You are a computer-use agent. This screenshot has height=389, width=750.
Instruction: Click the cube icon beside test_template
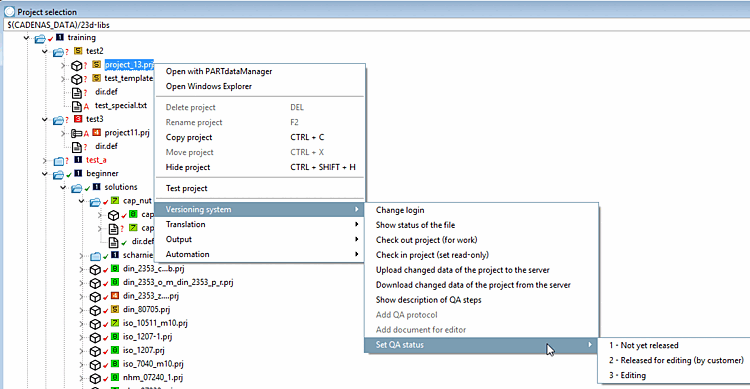[x=77, y=79]
